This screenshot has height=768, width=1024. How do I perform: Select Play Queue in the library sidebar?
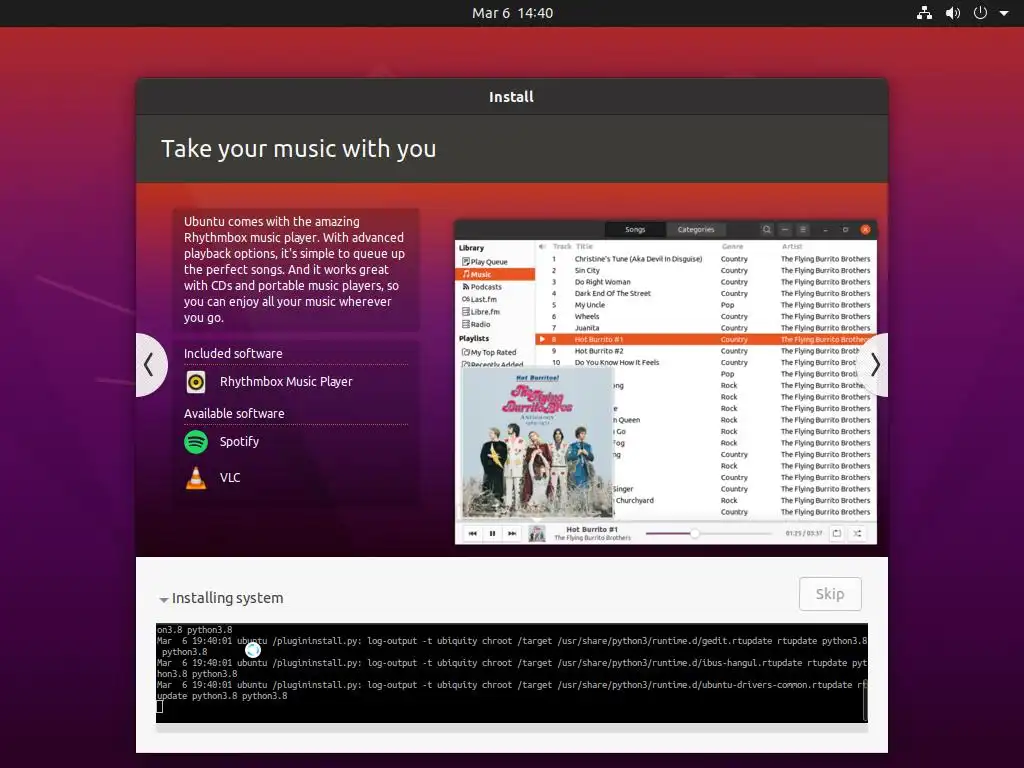pos(488,261)
